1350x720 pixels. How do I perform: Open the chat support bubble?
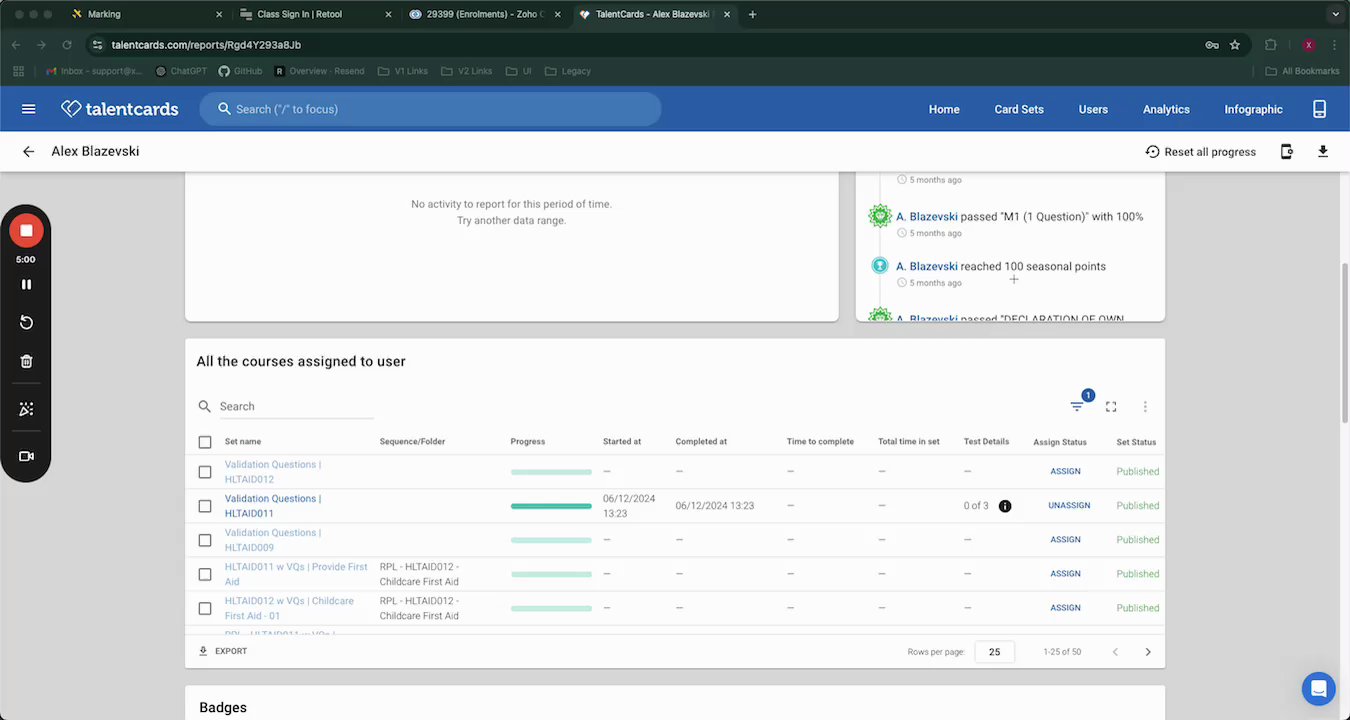tap(1318, 688)
